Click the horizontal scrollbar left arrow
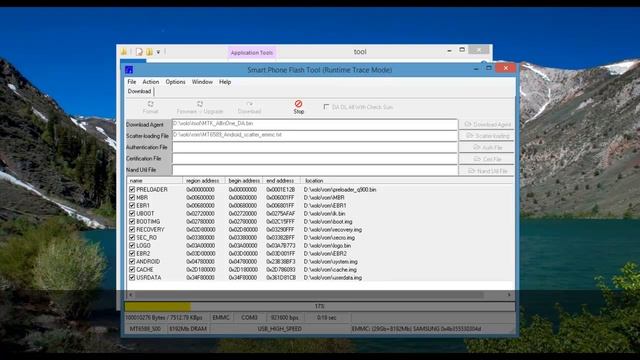 [131, 294]
